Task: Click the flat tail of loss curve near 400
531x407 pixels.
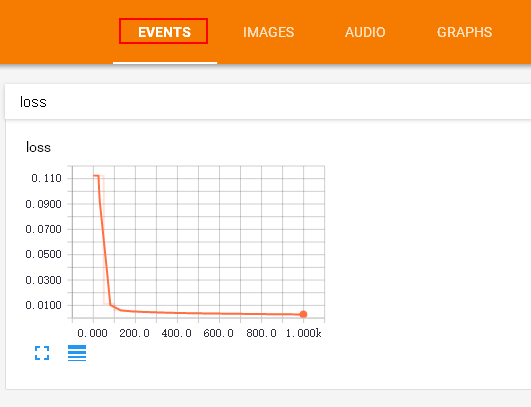Action: pyautogui.click(x=177, y=313)
